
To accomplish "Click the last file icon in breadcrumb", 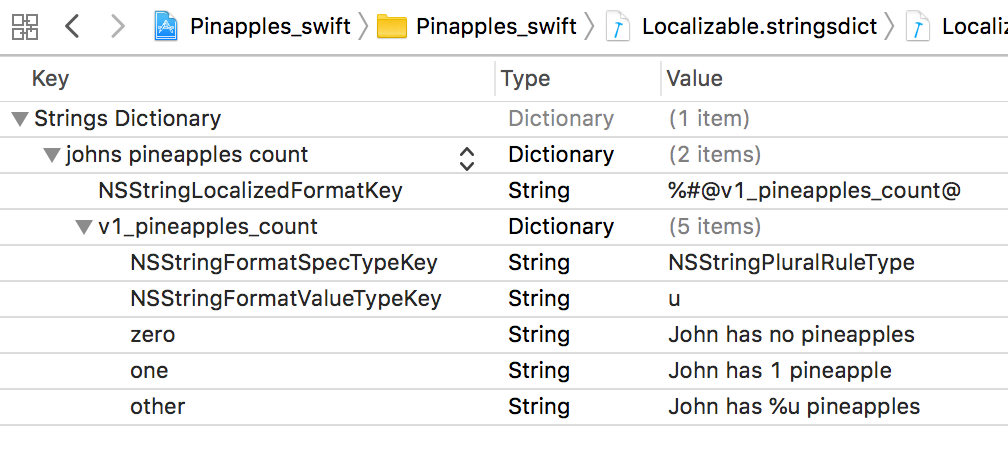I will click(x=918, y=27).
